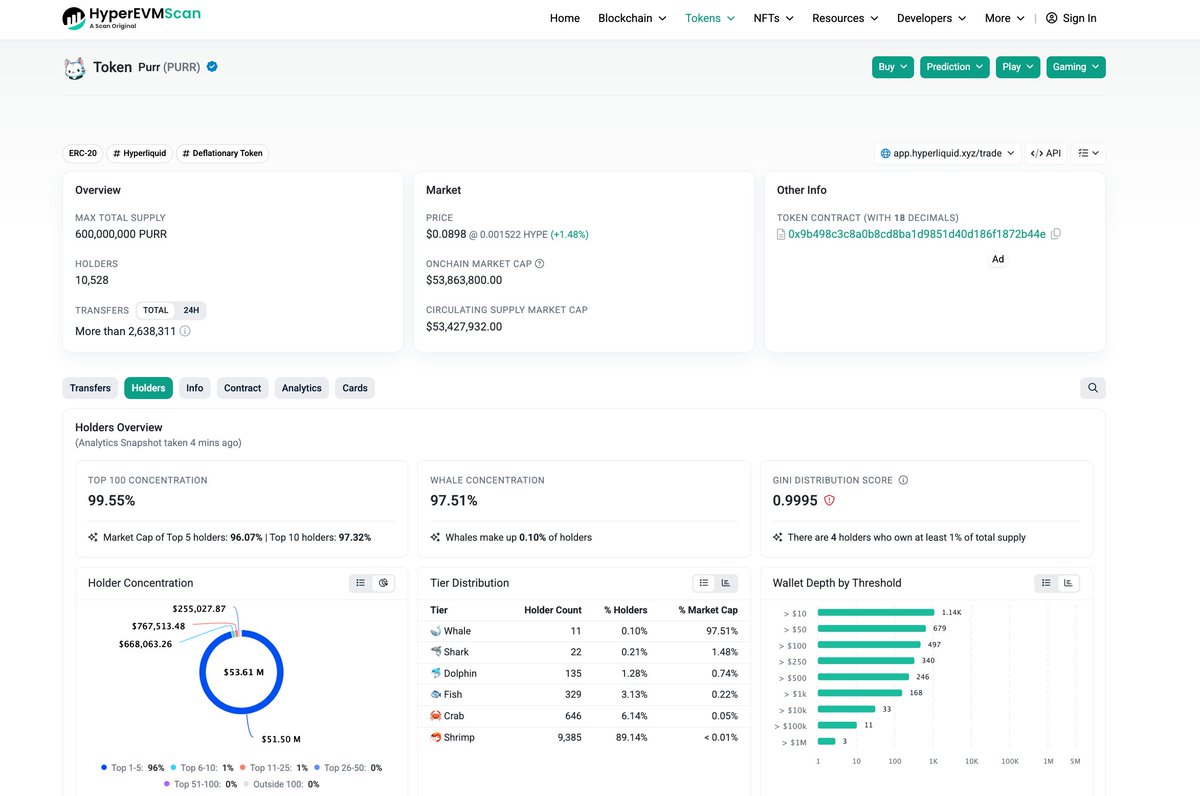Click the sparkle icon under Whale Concentration
The image size is (1200, 796).
(x=436, y=537)
